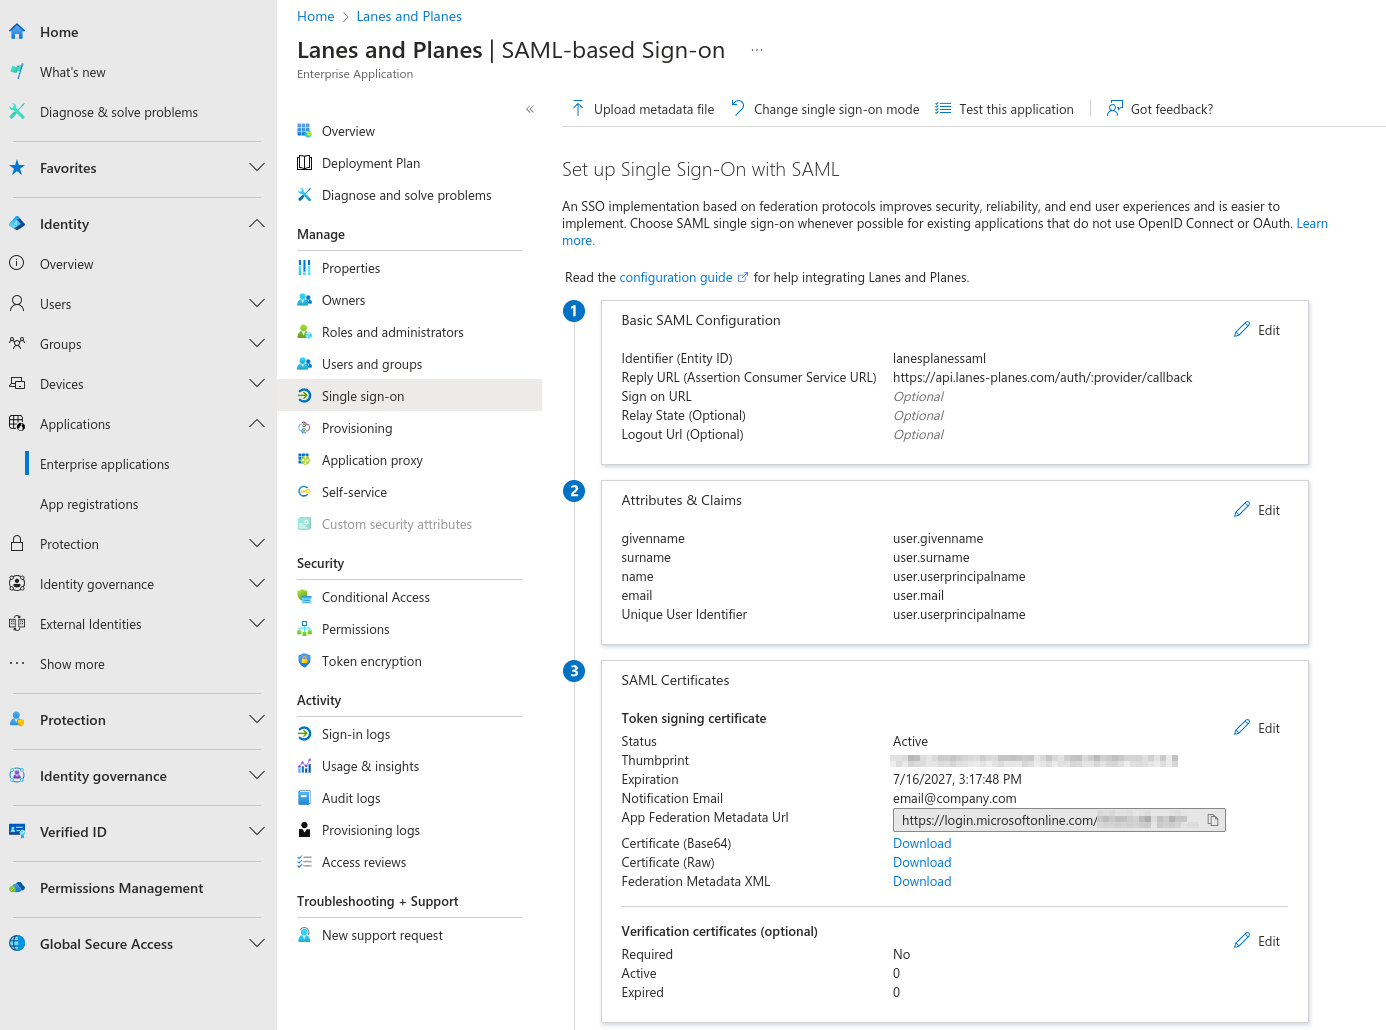Expand the Verified ID section

coord(257,832)
